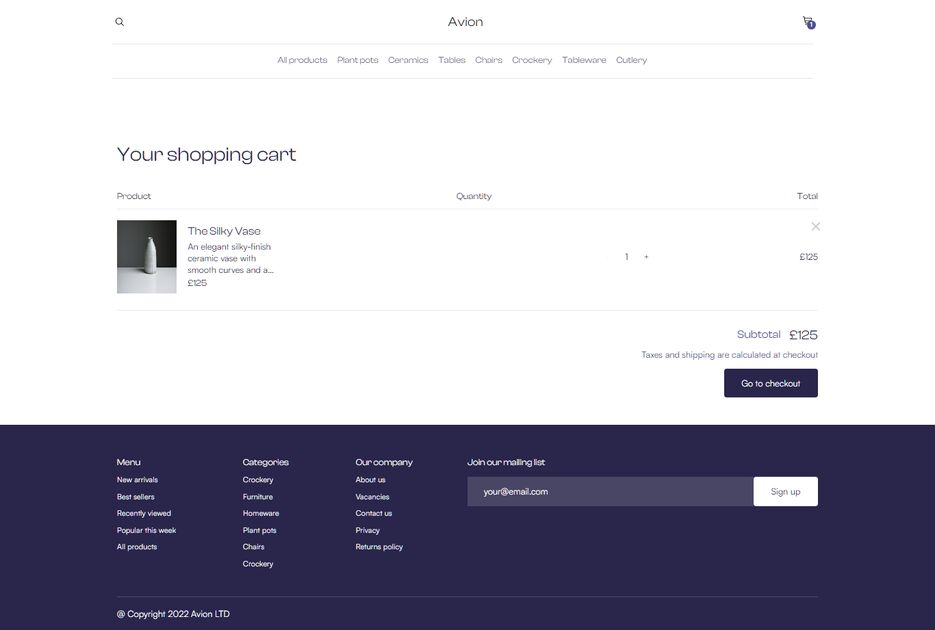The height and width of the screenshot is (630, 935).
Task: Click the Avion logo title
Action: 465,22
